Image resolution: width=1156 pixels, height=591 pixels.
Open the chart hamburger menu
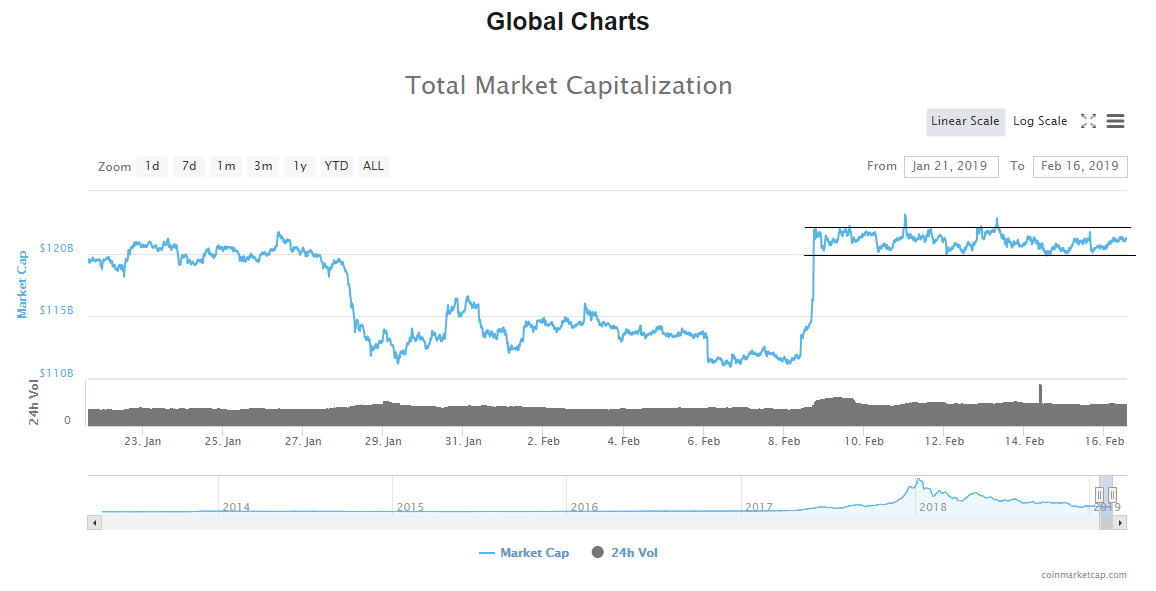(1115, 121)
